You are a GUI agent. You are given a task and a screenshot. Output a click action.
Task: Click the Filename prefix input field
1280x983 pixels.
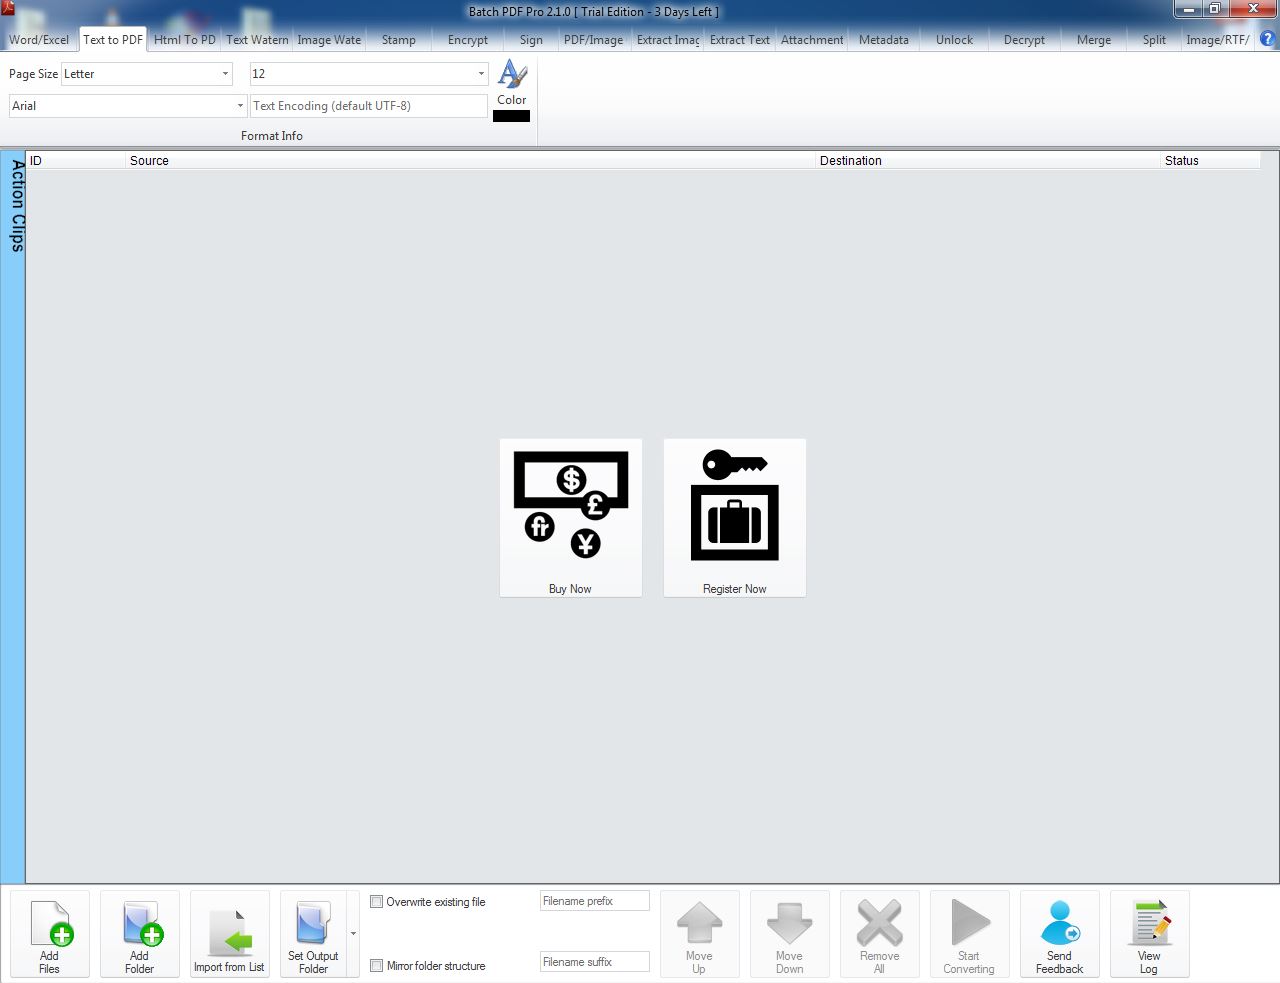pyautogui.click(x=594, y=901)
